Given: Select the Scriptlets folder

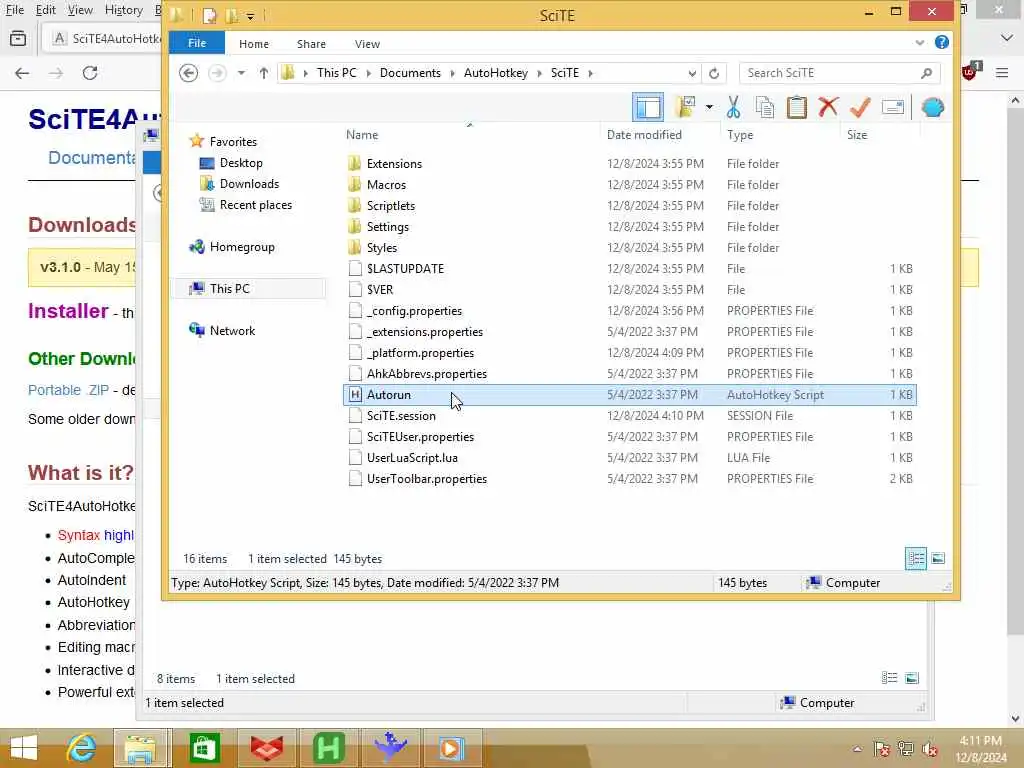Looking at the screenshot, I should pyautogui.click(x=391, y=206).
